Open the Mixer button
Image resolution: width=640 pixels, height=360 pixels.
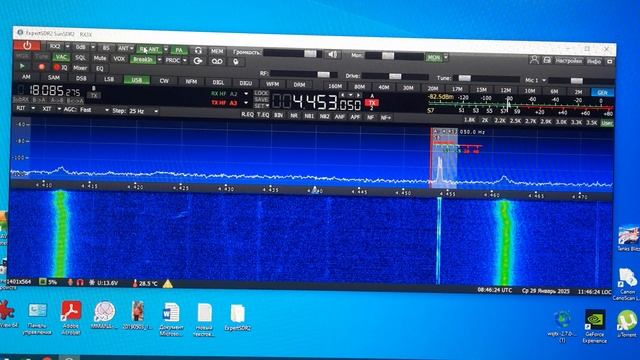tap(80, 68)
